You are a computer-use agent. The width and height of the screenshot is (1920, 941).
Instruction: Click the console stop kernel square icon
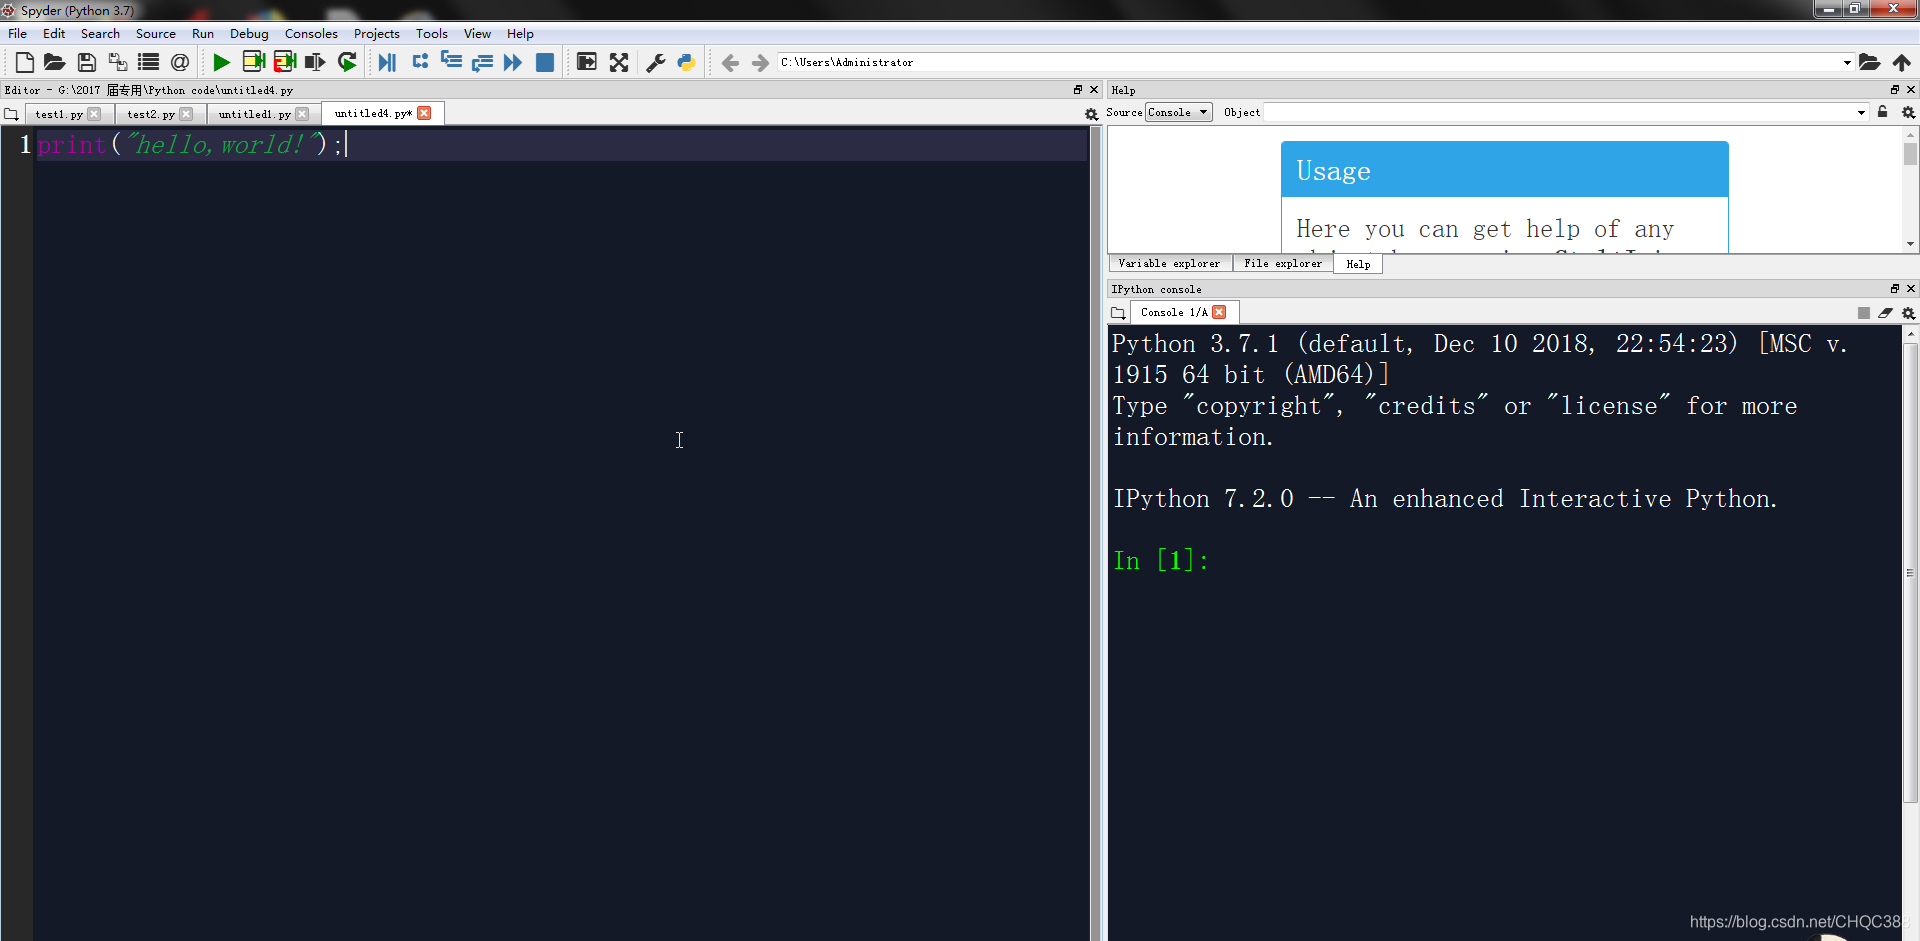pyautogui.click(x=1864, y=313)
